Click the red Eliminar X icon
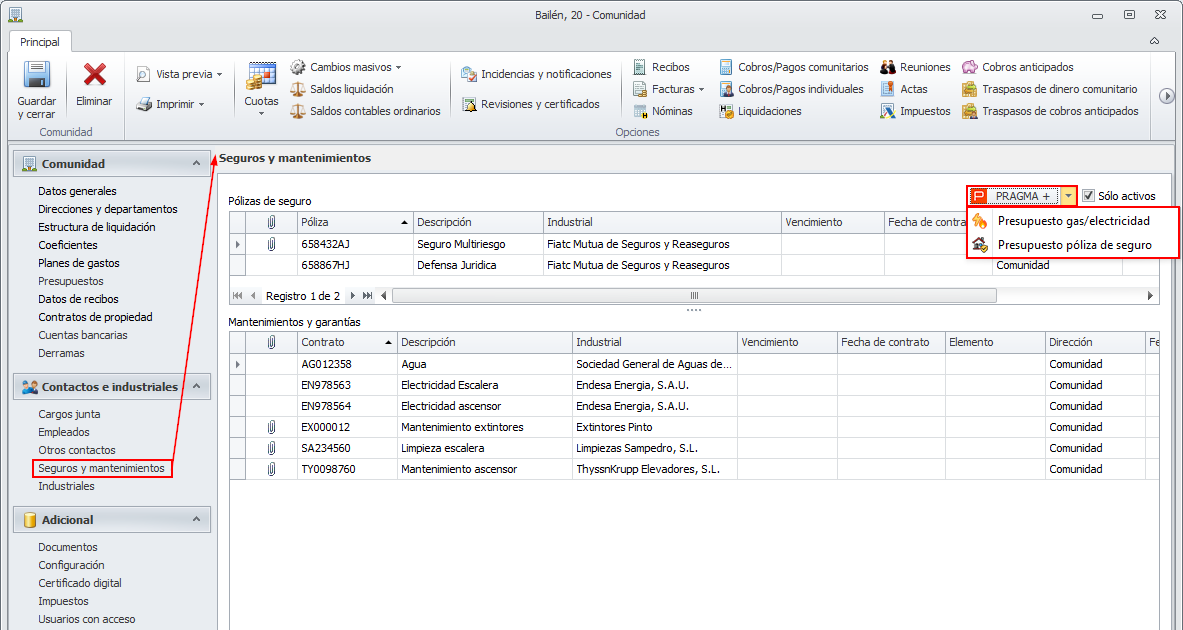 tap(94, 76)
